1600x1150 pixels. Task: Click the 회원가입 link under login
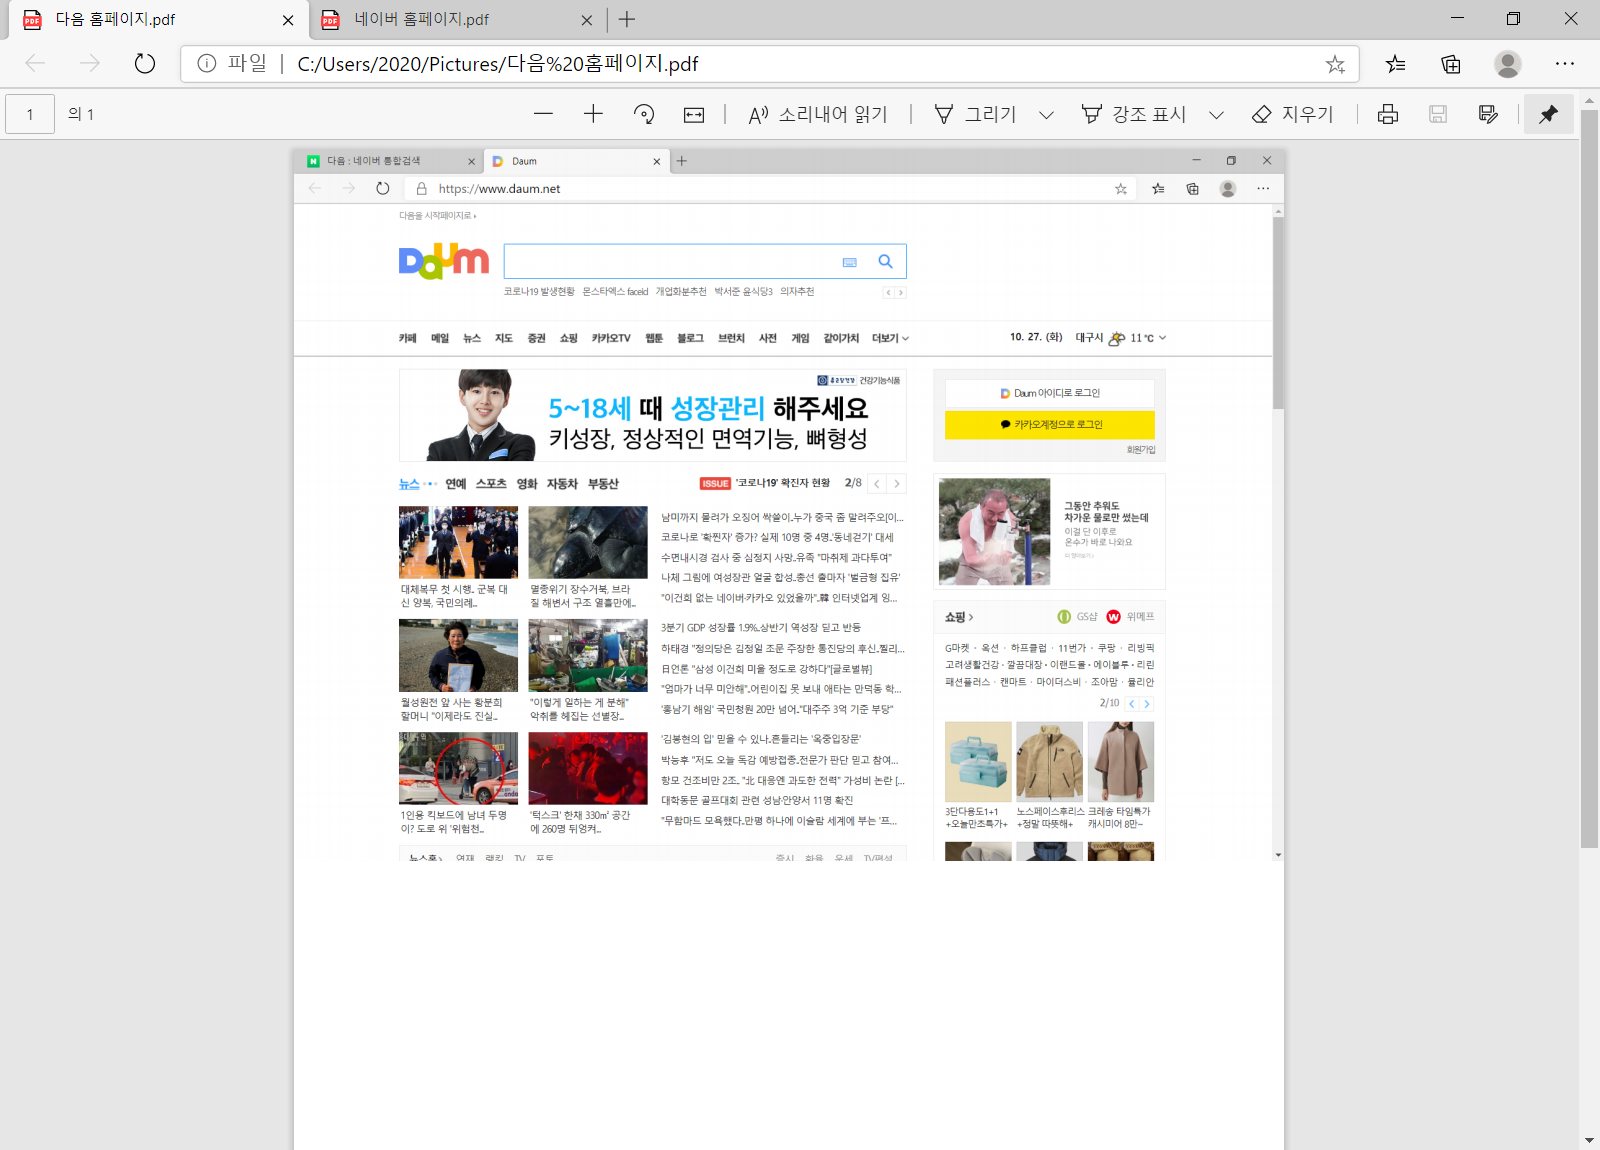(x=1141, y=450)
